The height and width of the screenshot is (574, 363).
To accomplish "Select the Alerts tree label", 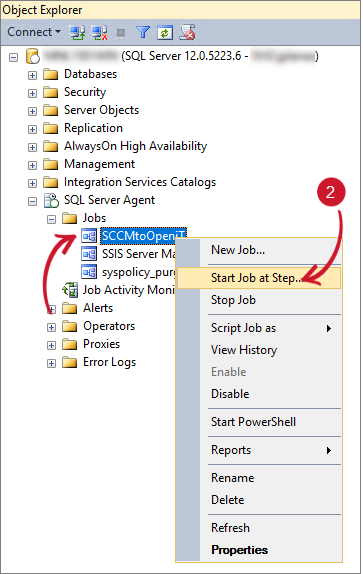I will [x=98, y=308].
